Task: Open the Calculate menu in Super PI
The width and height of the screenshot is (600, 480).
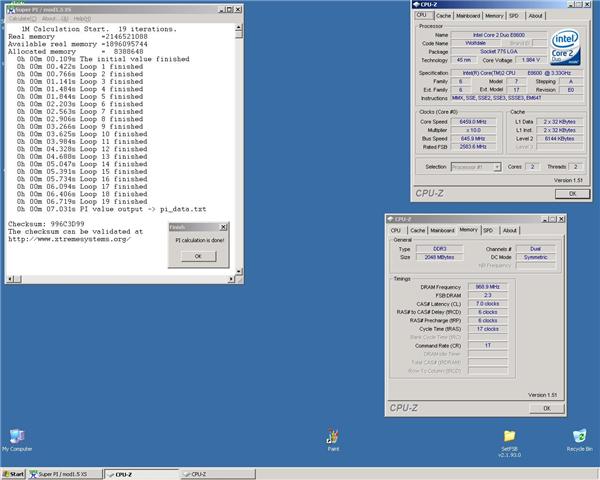Action: pos(23,18)
